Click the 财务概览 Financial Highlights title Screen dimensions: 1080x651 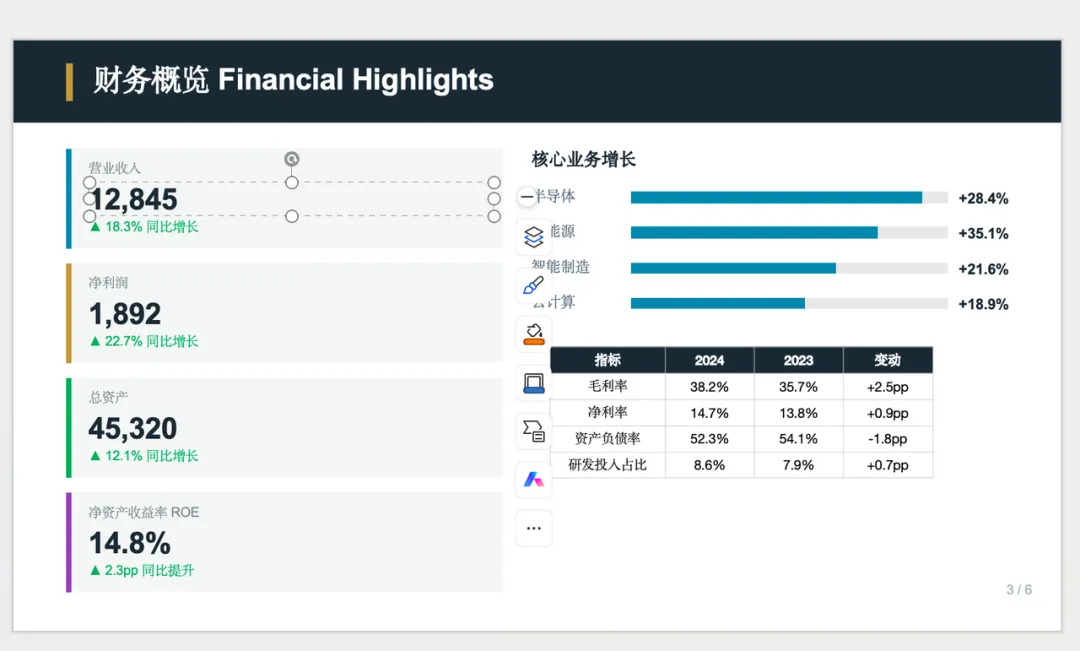293,80
